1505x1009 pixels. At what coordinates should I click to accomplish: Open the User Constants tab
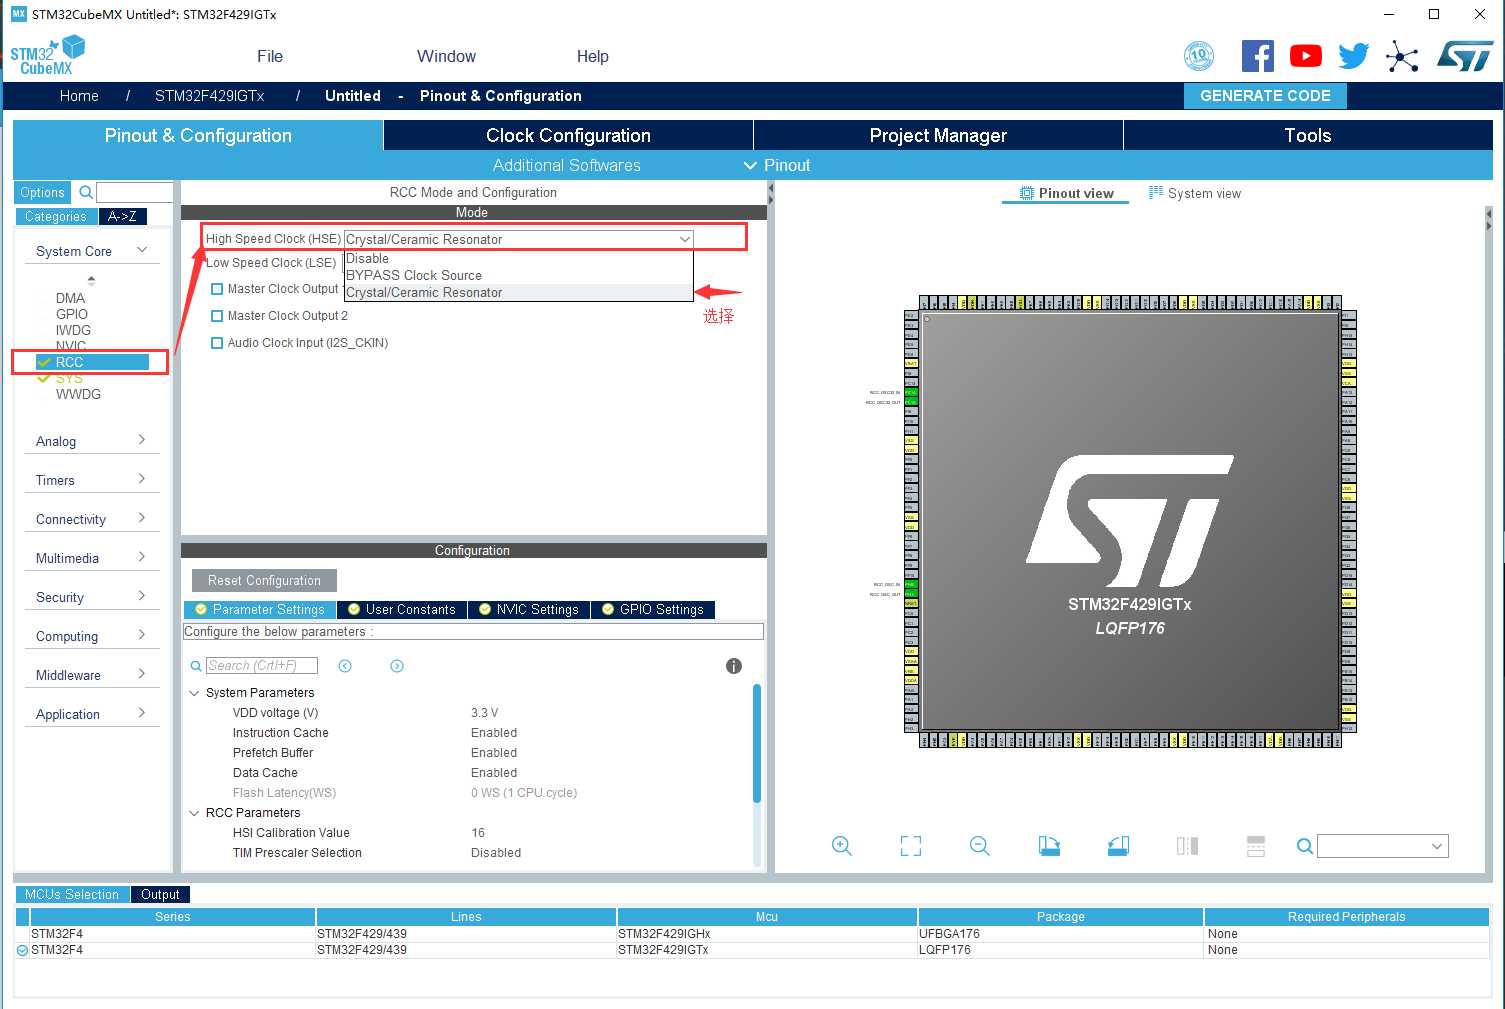tap(401, 610)
